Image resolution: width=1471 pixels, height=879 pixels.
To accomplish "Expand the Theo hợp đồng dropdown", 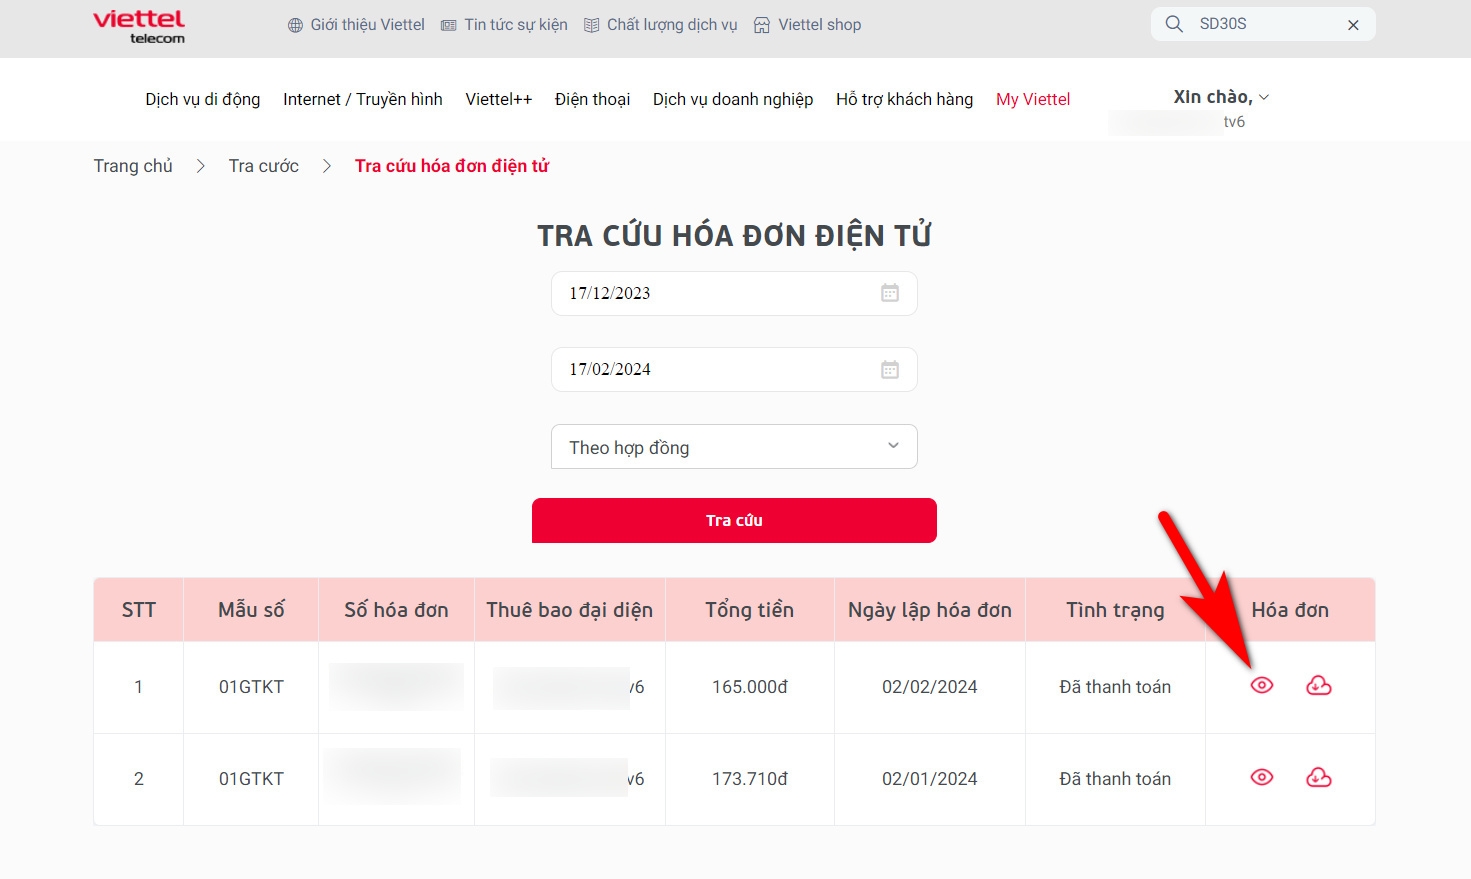I will [734, 447].
